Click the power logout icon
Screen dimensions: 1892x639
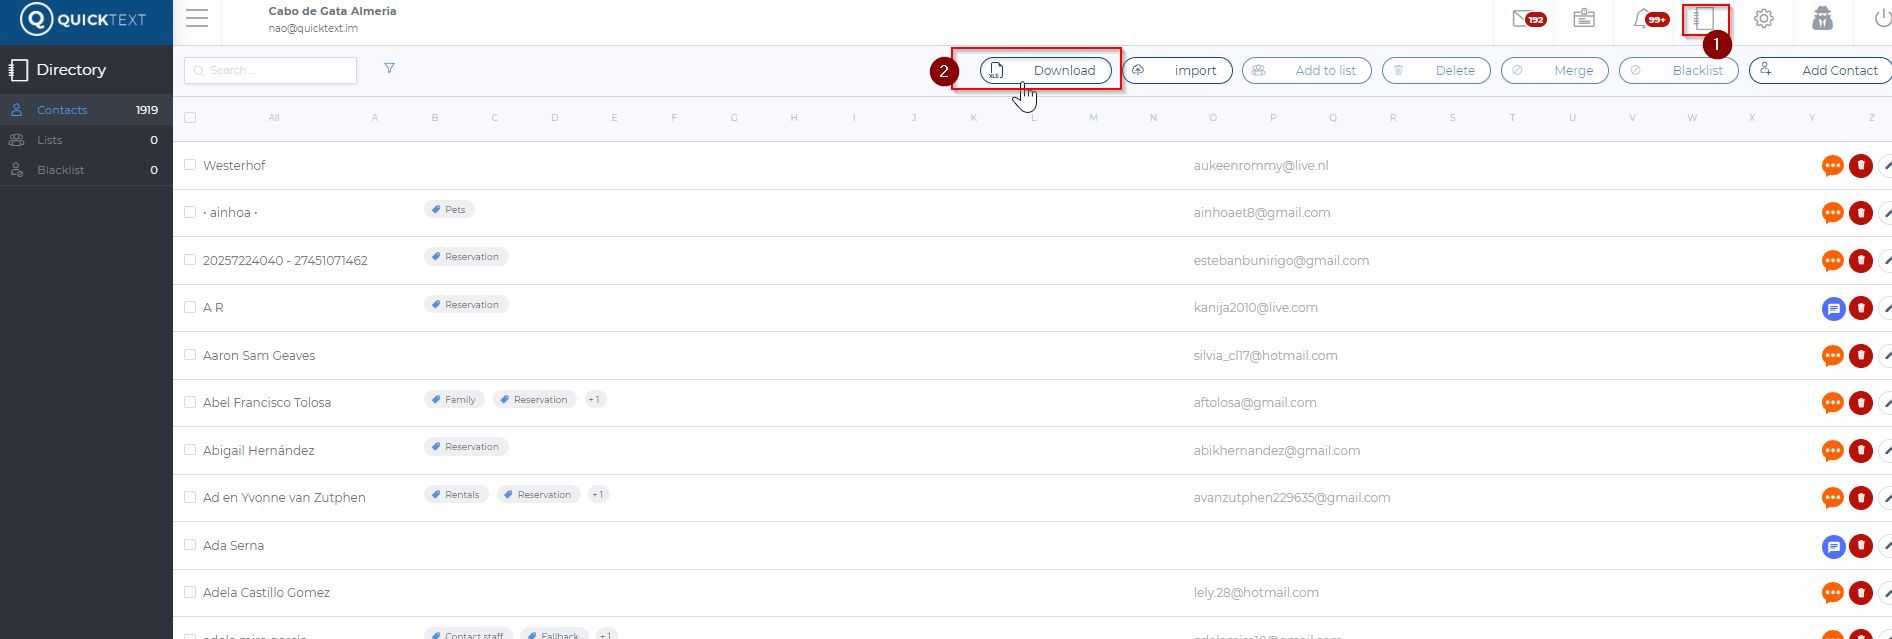tap(1882, 19)
